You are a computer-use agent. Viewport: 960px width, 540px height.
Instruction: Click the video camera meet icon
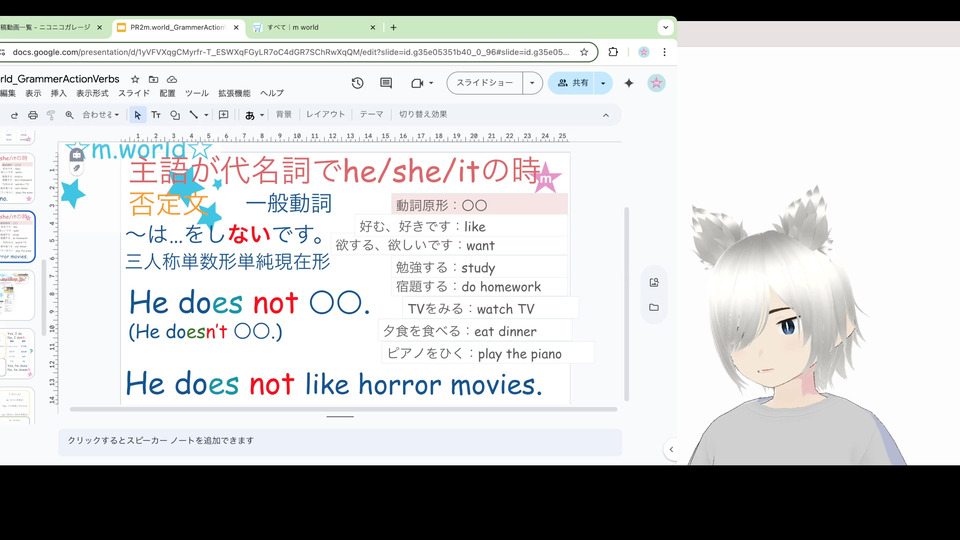[x=417, y=83]
